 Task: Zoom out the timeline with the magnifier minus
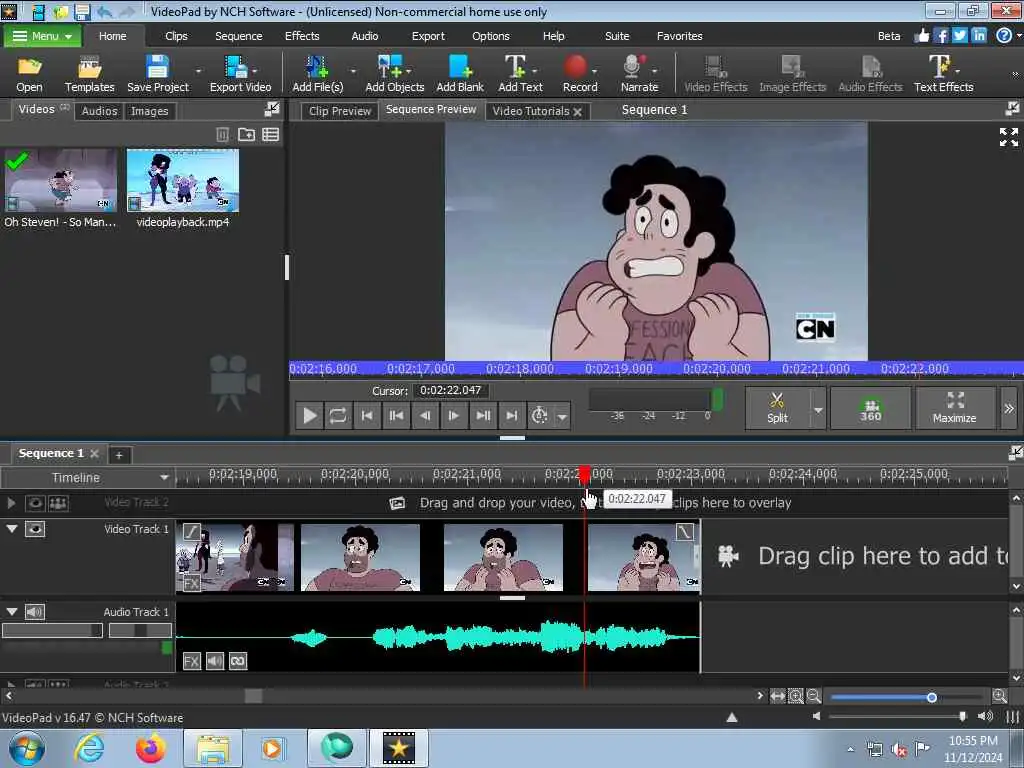coord(813,696)
